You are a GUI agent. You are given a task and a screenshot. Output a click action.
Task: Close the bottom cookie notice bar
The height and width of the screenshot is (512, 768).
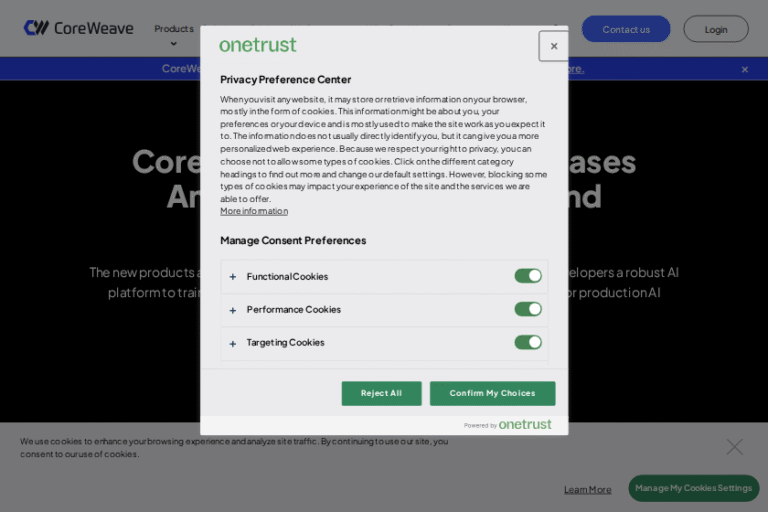(734, 447)
